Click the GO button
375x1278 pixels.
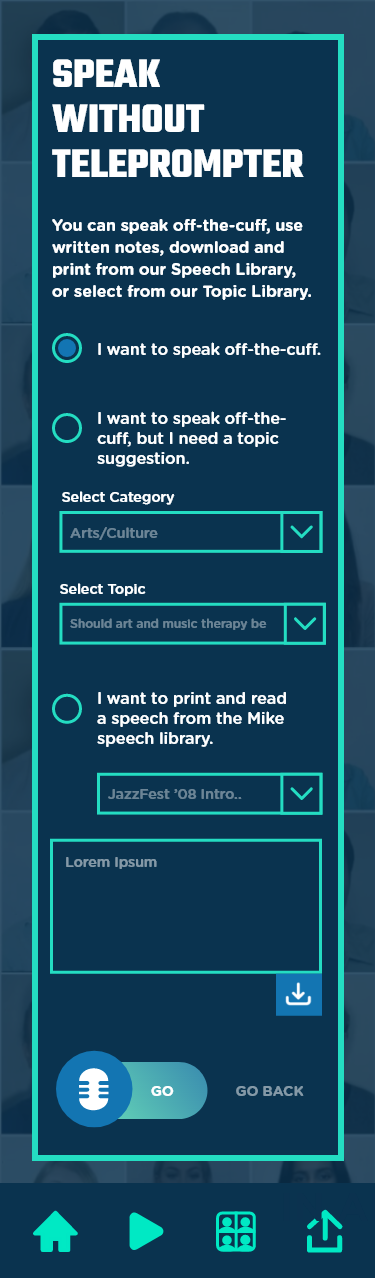(163, 1090)
